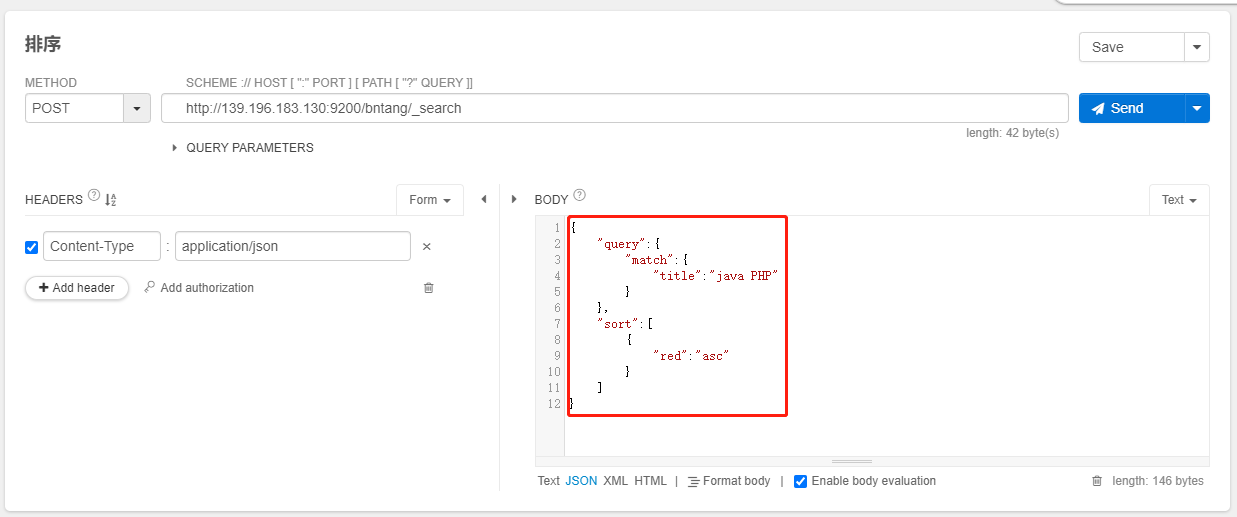Expand the QUERY PARAMETERS section
The image size is (1237, 517).
[x=243, y=148]
